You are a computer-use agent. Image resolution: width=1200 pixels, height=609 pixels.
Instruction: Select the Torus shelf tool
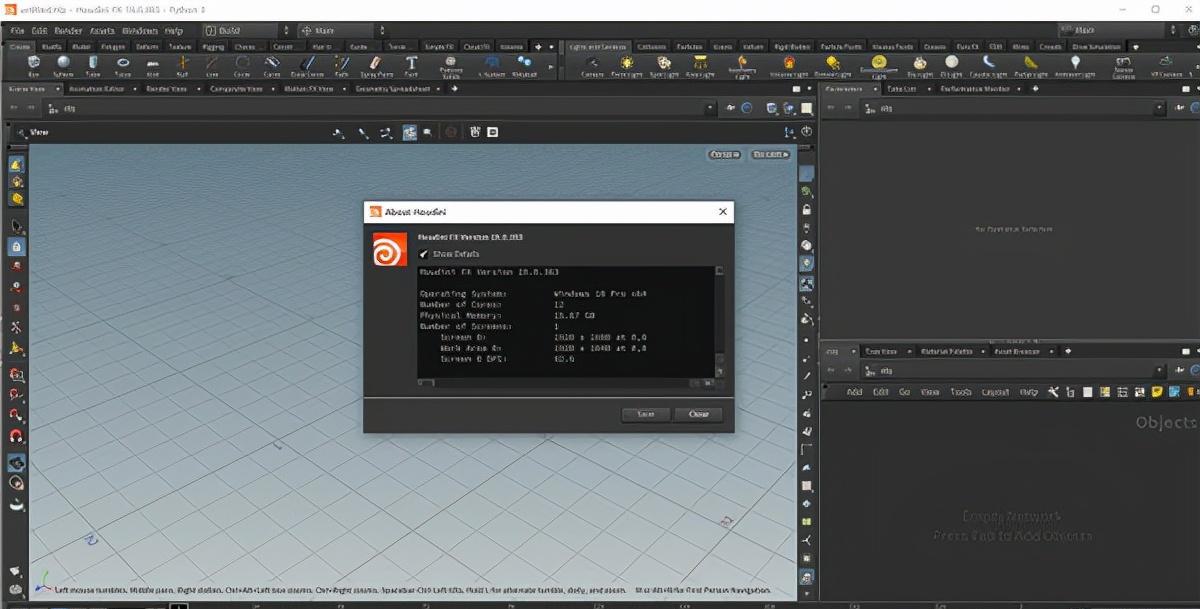click(123, 66)
